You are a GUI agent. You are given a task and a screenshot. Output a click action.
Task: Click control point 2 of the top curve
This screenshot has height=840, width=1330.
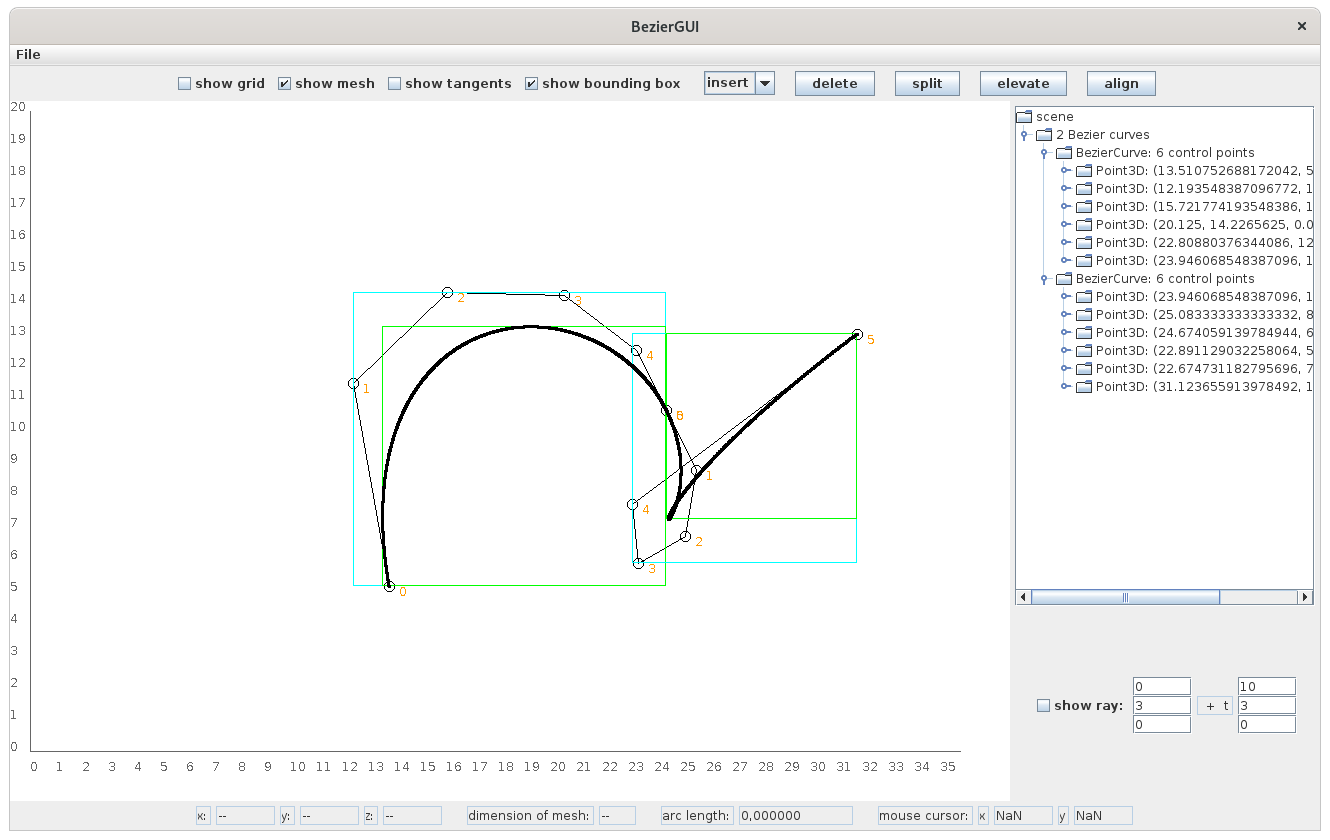click(448, 292)
